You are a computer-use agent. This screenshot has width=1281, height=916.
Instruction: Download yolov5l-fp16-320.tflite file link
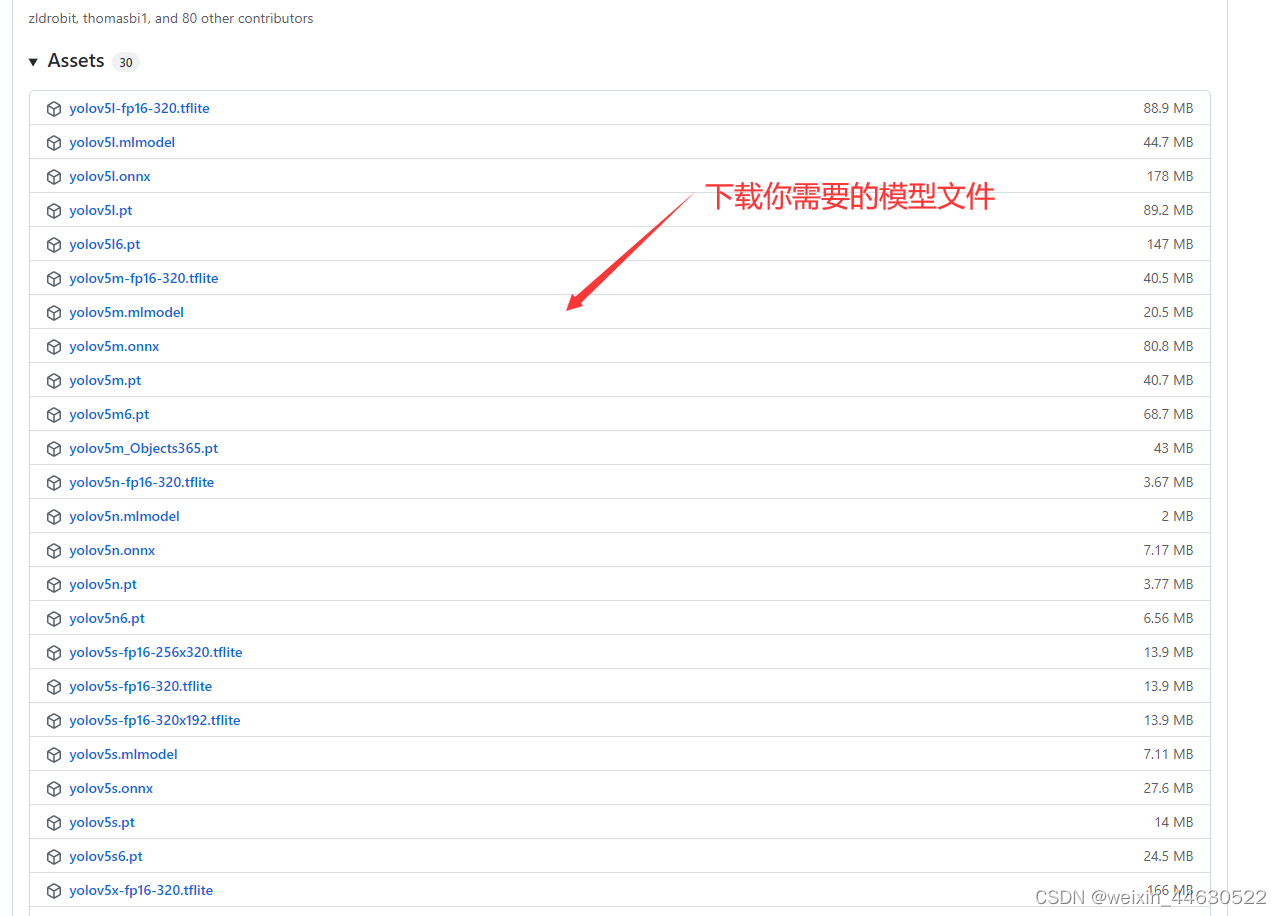(140, 108)
